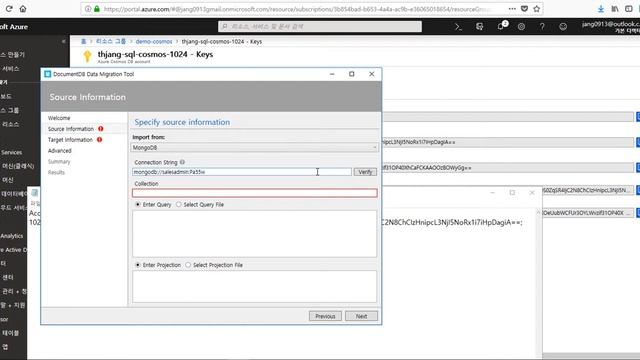This screenshot has width=640, height=360.
Task: Open Azure directory and subscription filter icon
Action: (x=480, y=27)
